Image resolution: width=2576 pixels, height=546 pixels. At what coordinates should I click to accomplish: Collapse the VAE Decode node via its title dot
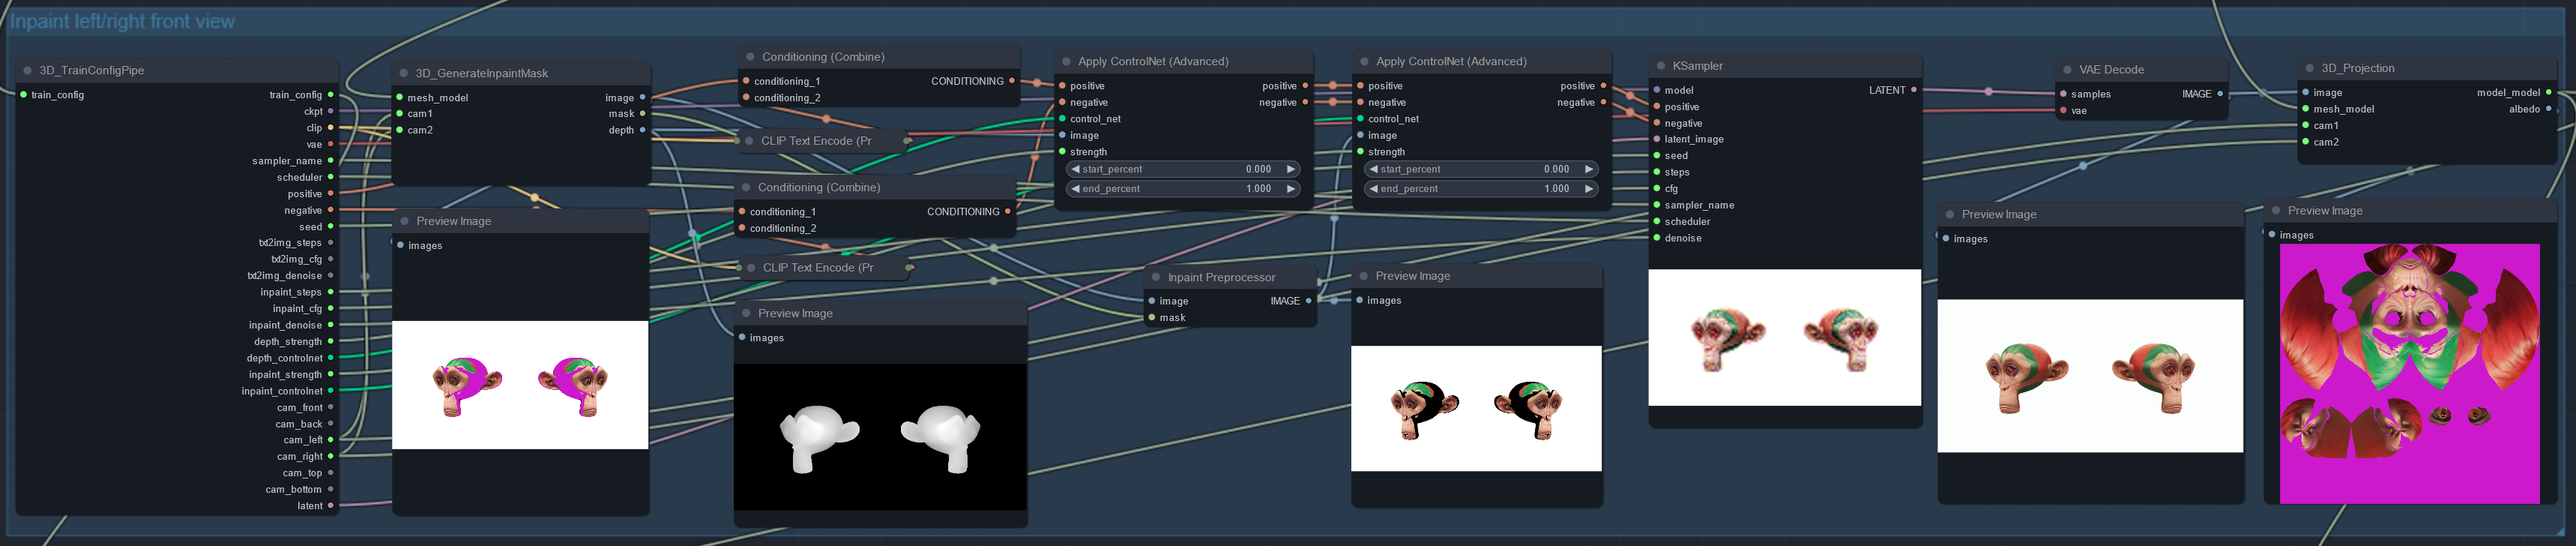(x=2067, y=70)
